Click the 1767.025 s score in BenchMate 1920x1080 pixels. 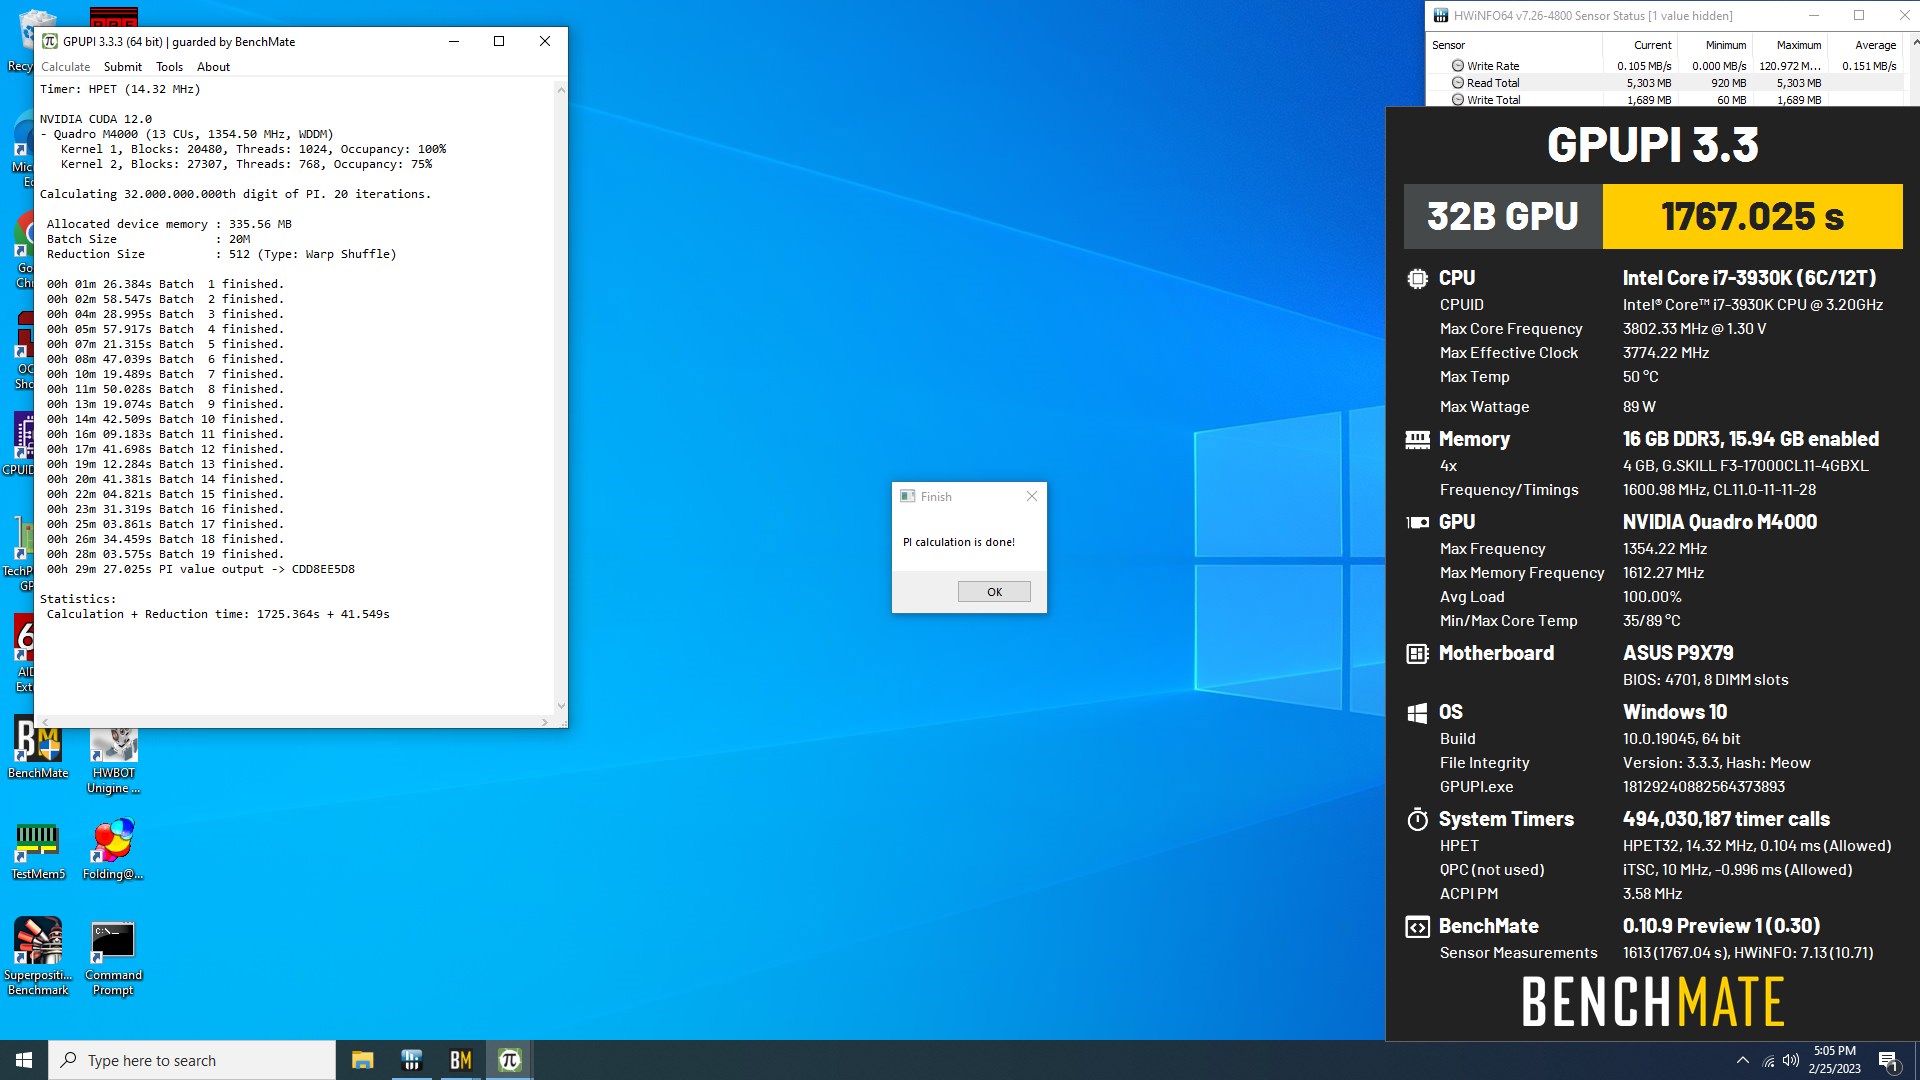tap(1752, 216)
